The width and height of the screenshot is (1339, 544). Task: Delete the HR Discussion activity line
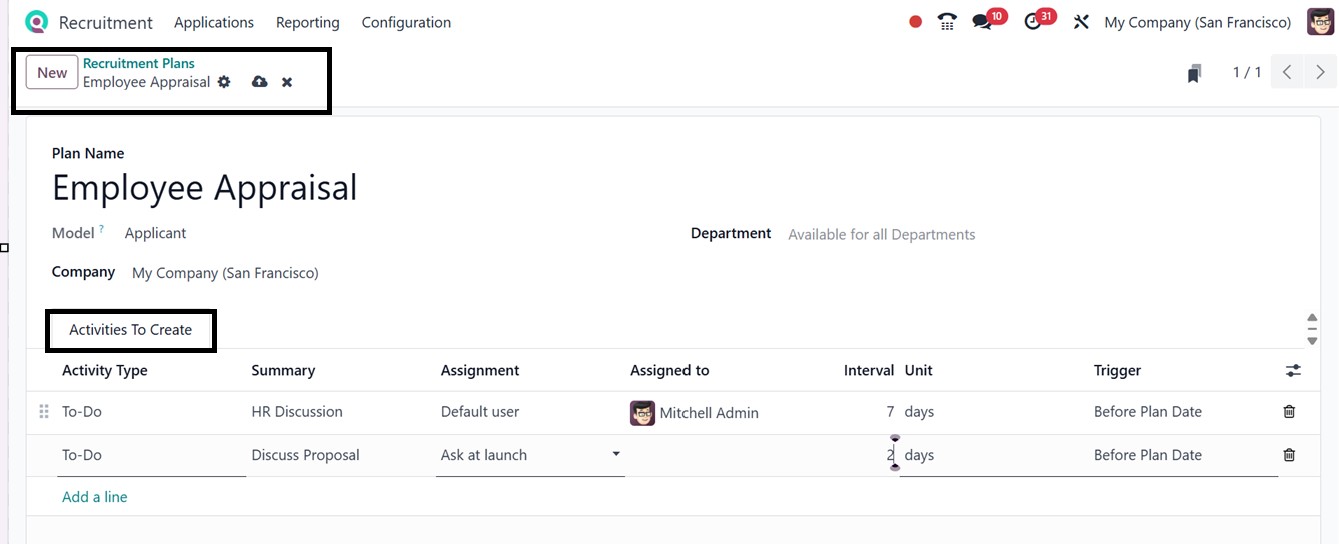point(1289,412)
